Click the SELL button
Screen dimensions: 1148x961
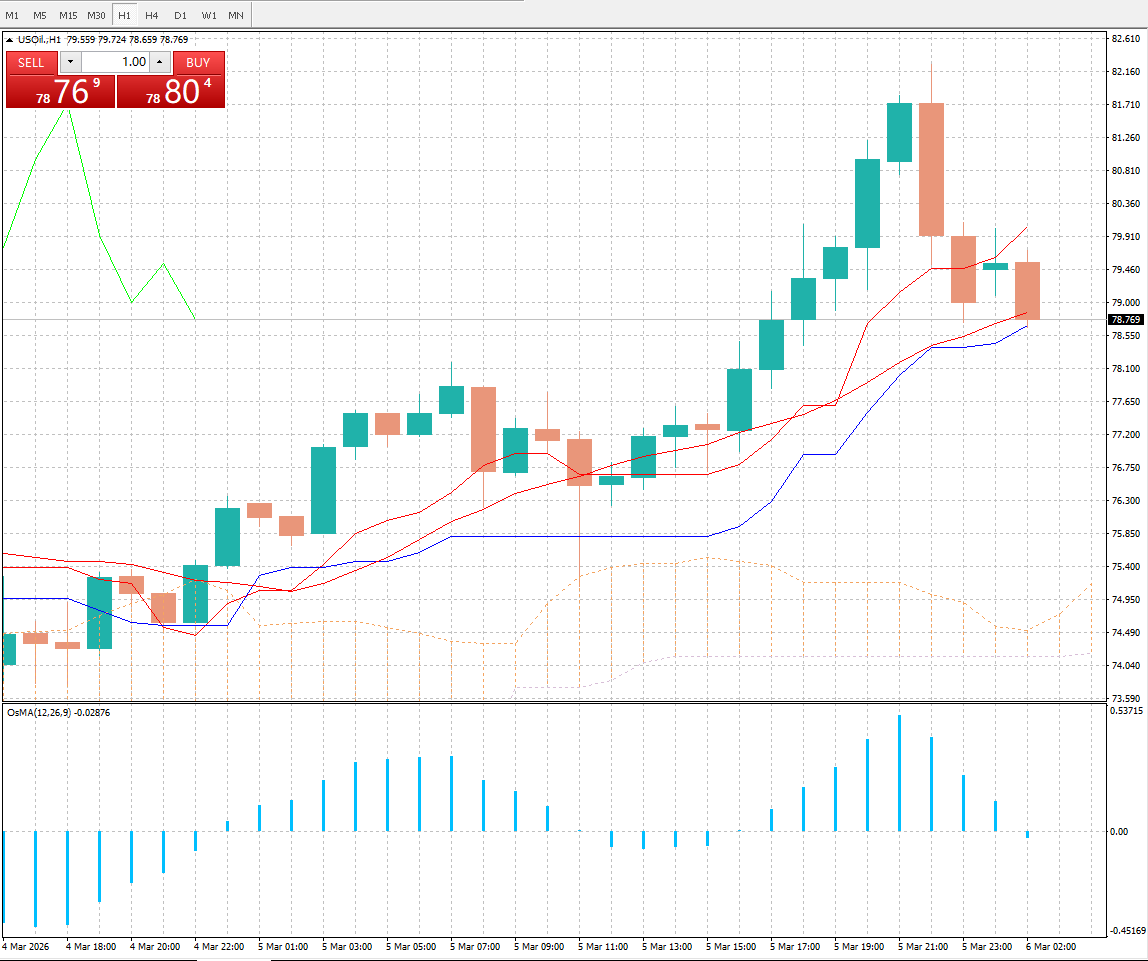pos(31,62)
